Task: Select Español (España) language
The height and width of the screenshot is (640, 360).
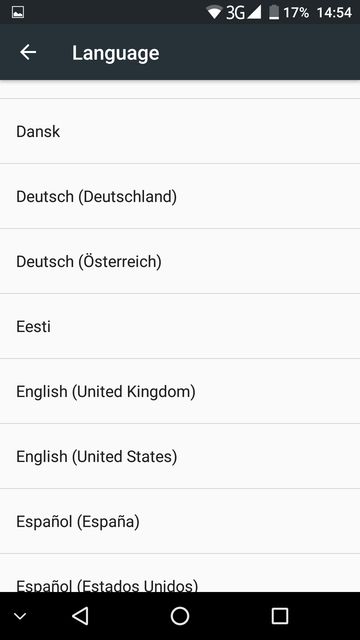Action: click(x=180, y=521)
